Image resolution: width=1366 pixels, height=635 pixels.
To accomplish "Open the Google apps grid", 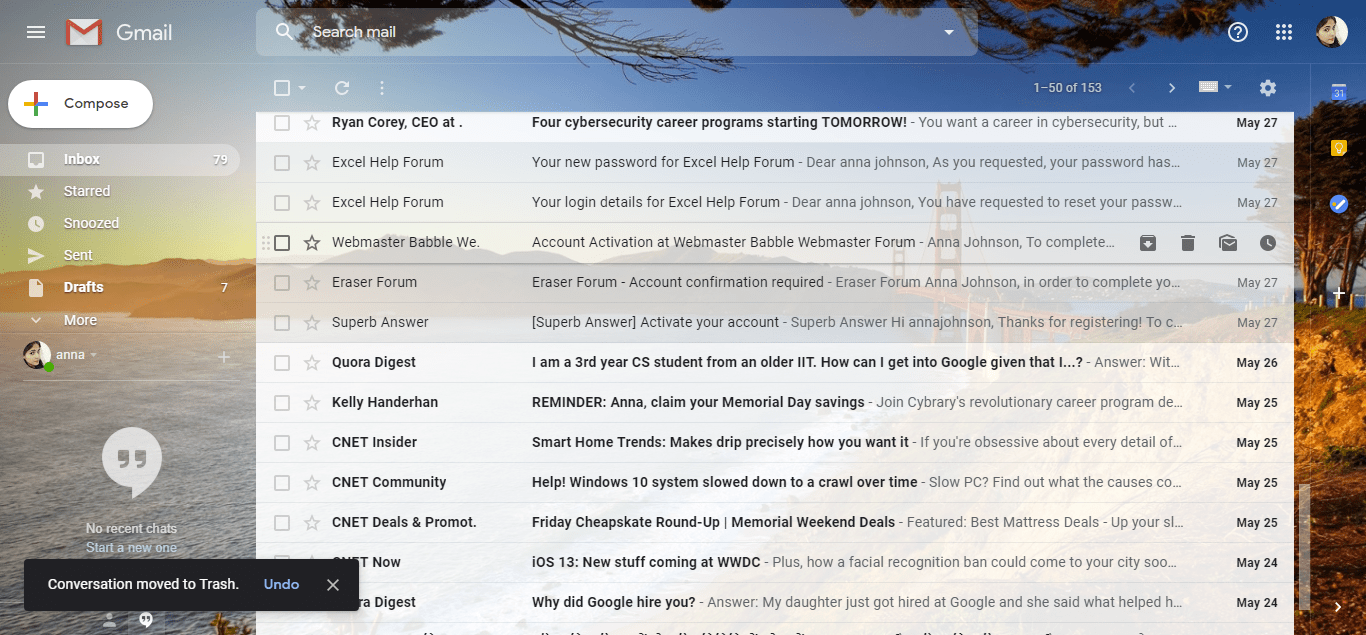I will [x=1284, y=31].
